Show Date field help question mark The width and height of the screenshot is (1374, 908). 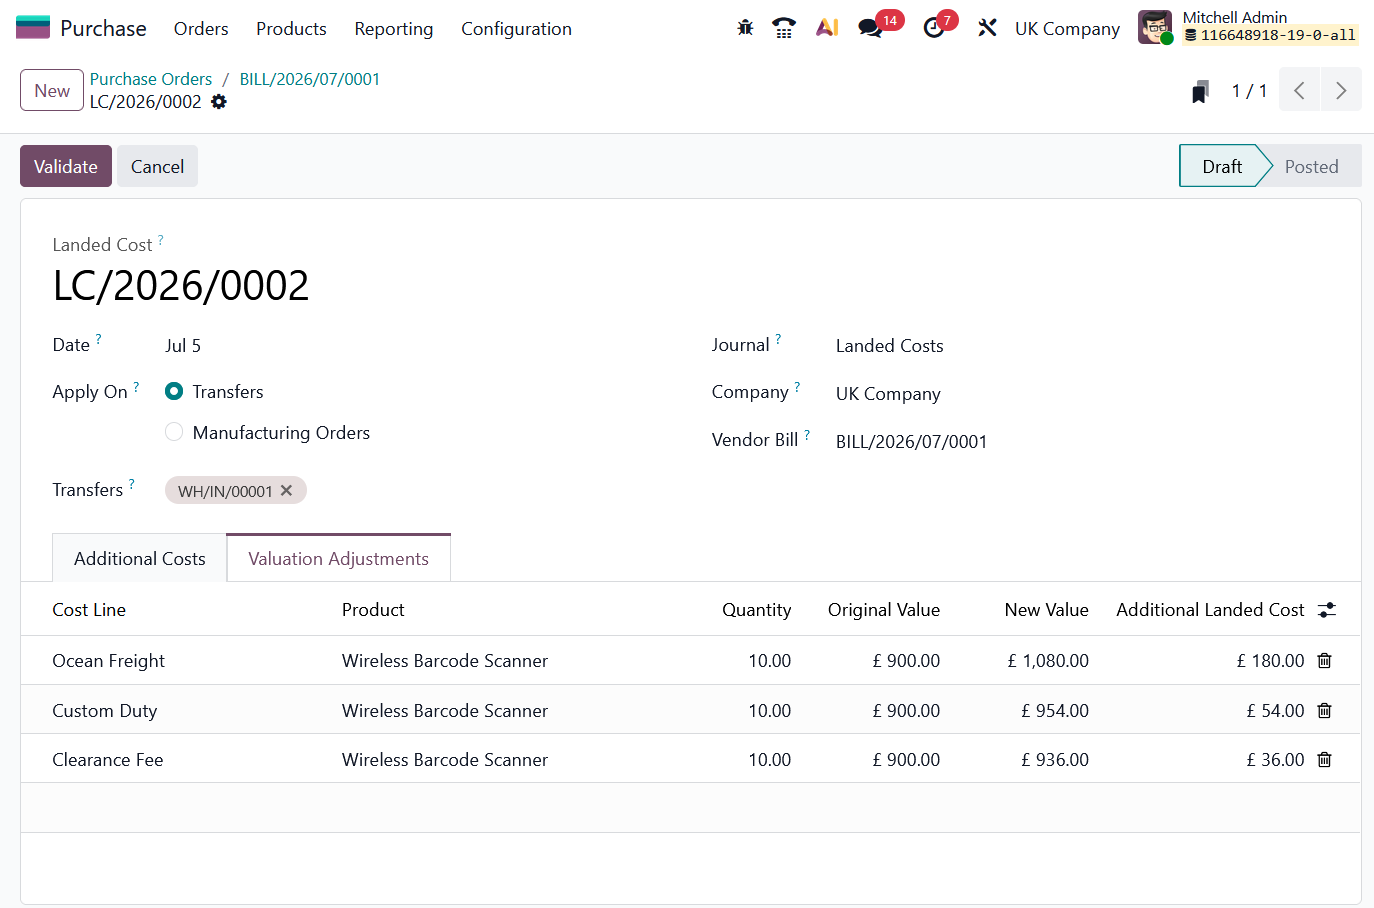click(x=98, y=339)
